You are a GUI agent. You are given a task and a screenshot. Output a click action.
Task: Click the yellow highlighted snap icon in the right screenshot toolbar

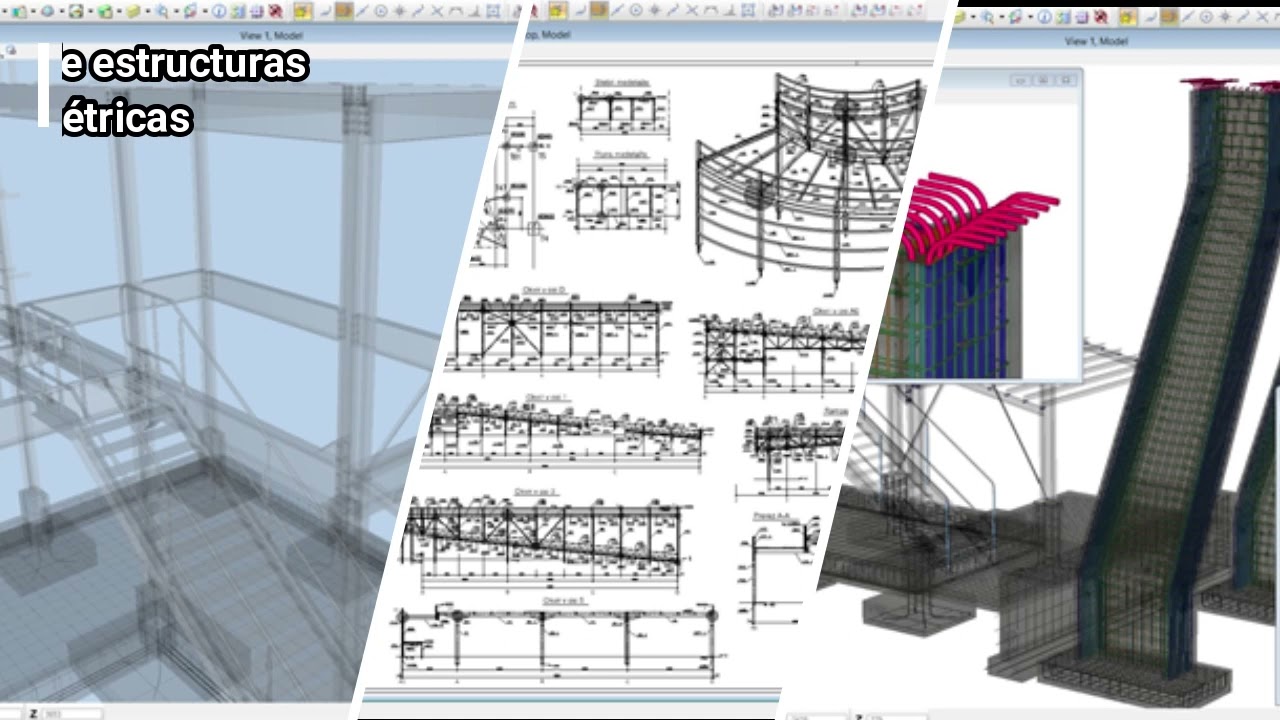click(x=1127, y=17)
